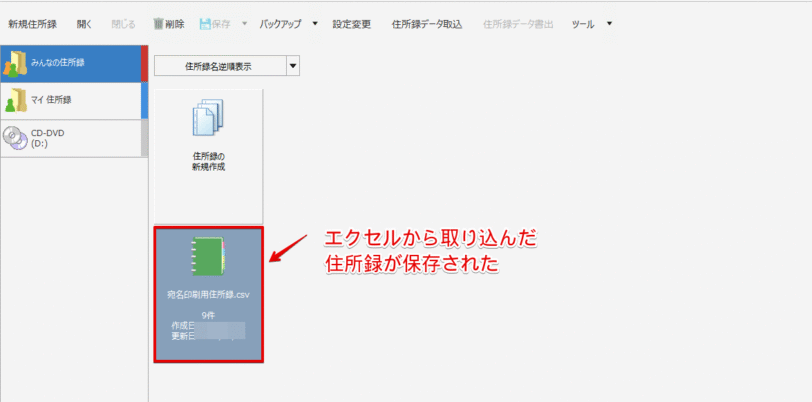Viewport: 812px width, 402px height.
Task: Click the バックアップ toolbar button
Action: 280,24
